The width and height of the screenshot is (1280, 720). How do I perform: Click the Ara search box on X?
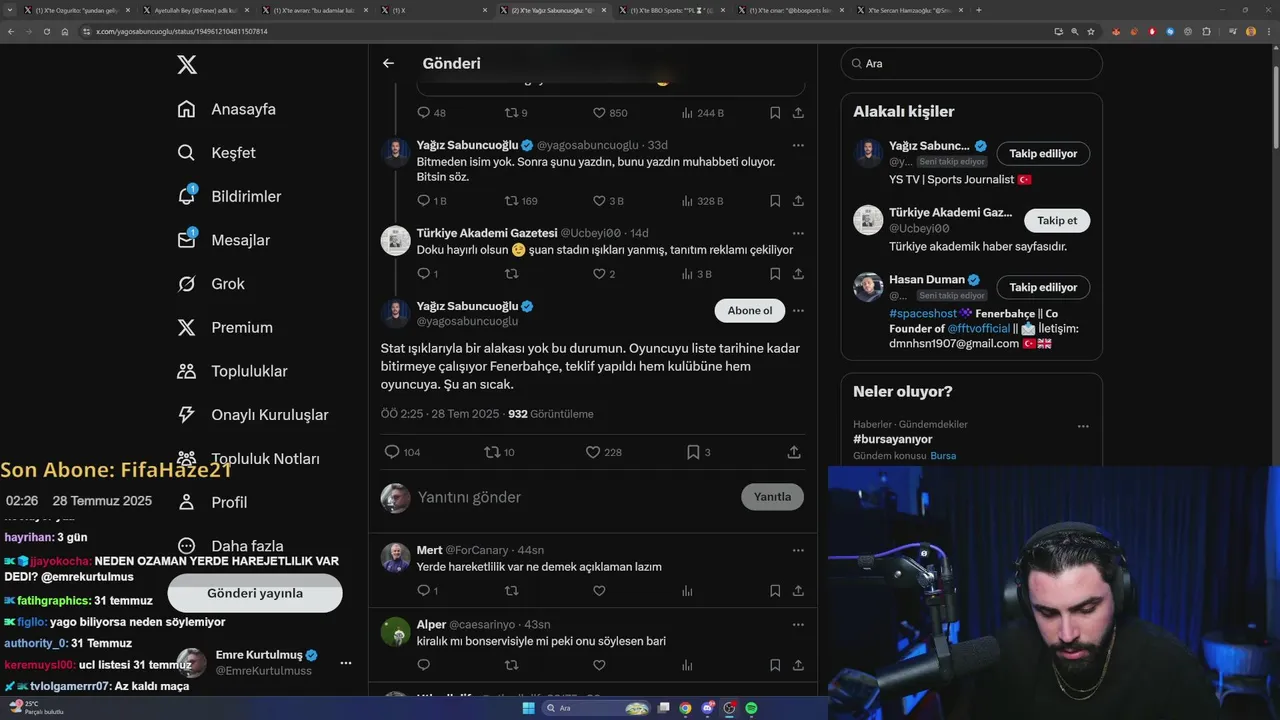971,63
